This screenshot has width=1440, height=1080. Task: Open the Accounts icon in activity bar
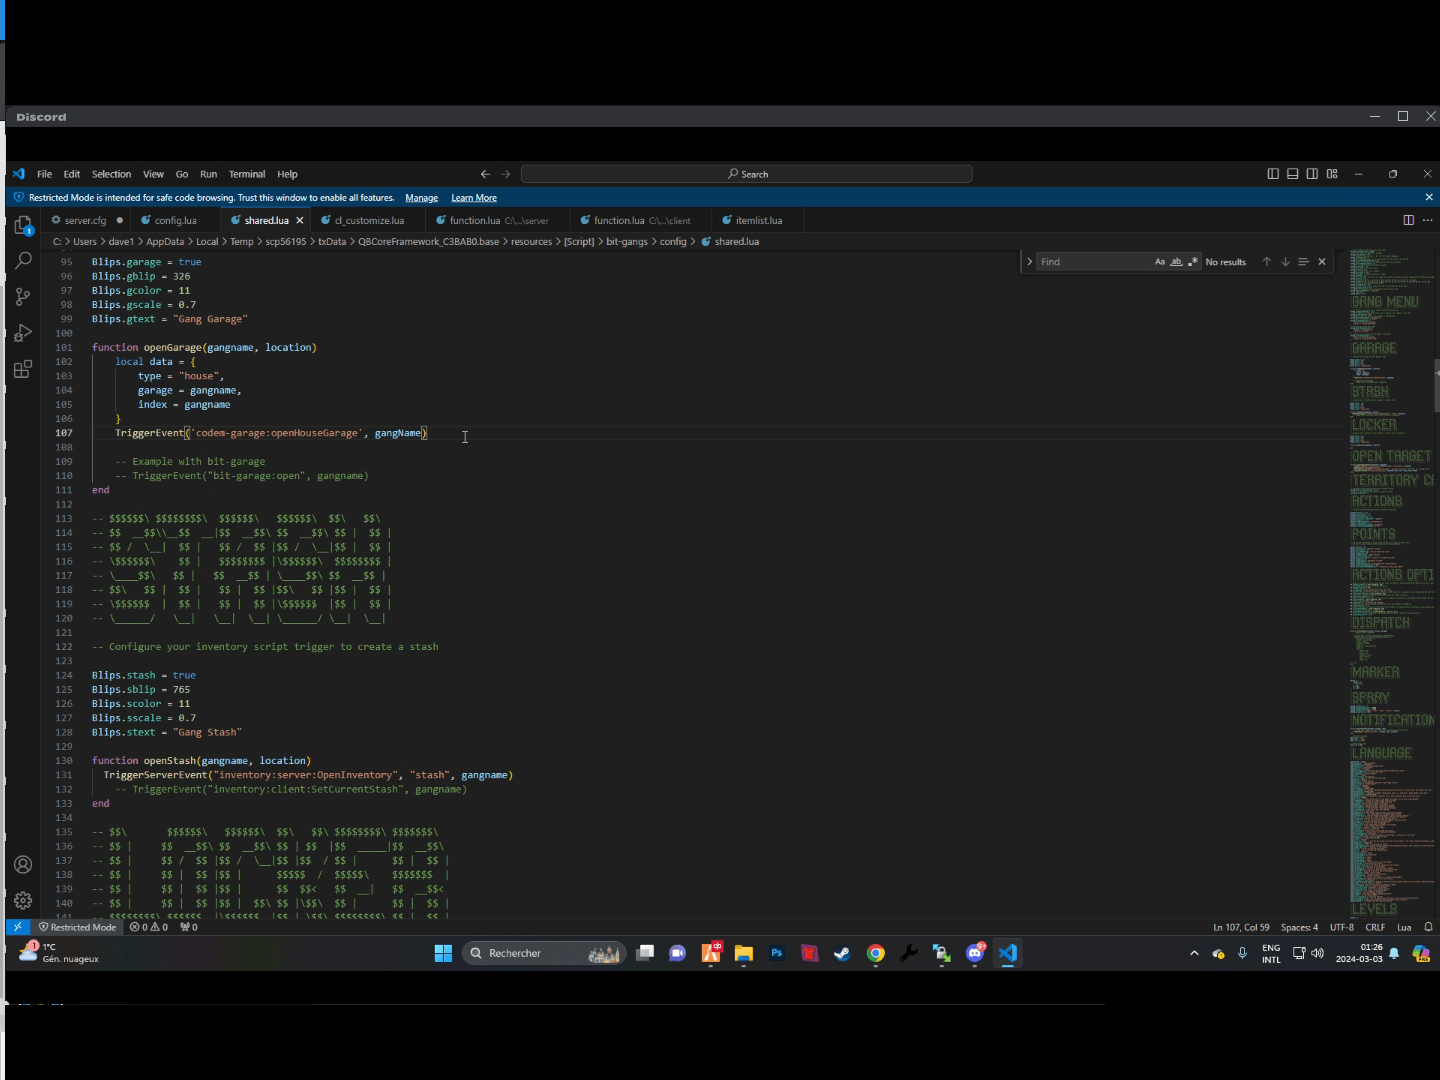click(x=23, y=865)
